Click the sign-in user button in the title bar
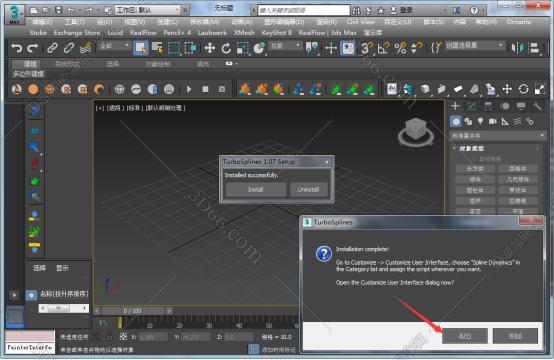Screen dimensions: 554x360 401,10
